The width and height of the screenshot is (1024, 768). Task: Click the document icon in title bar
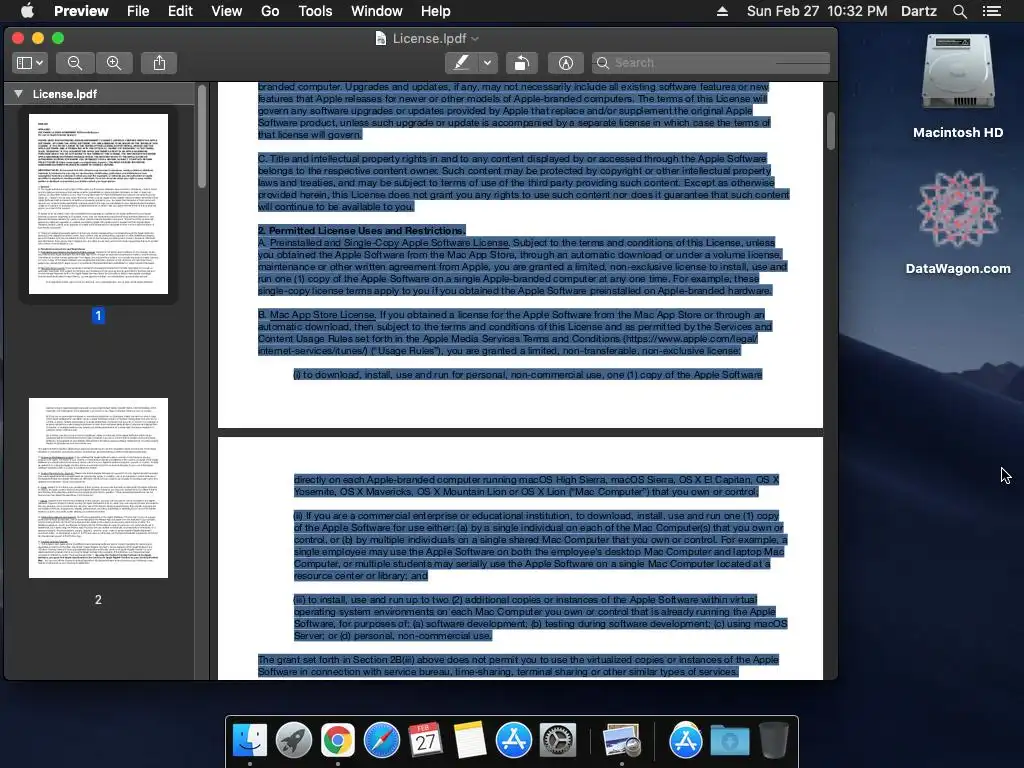[381, 39]
